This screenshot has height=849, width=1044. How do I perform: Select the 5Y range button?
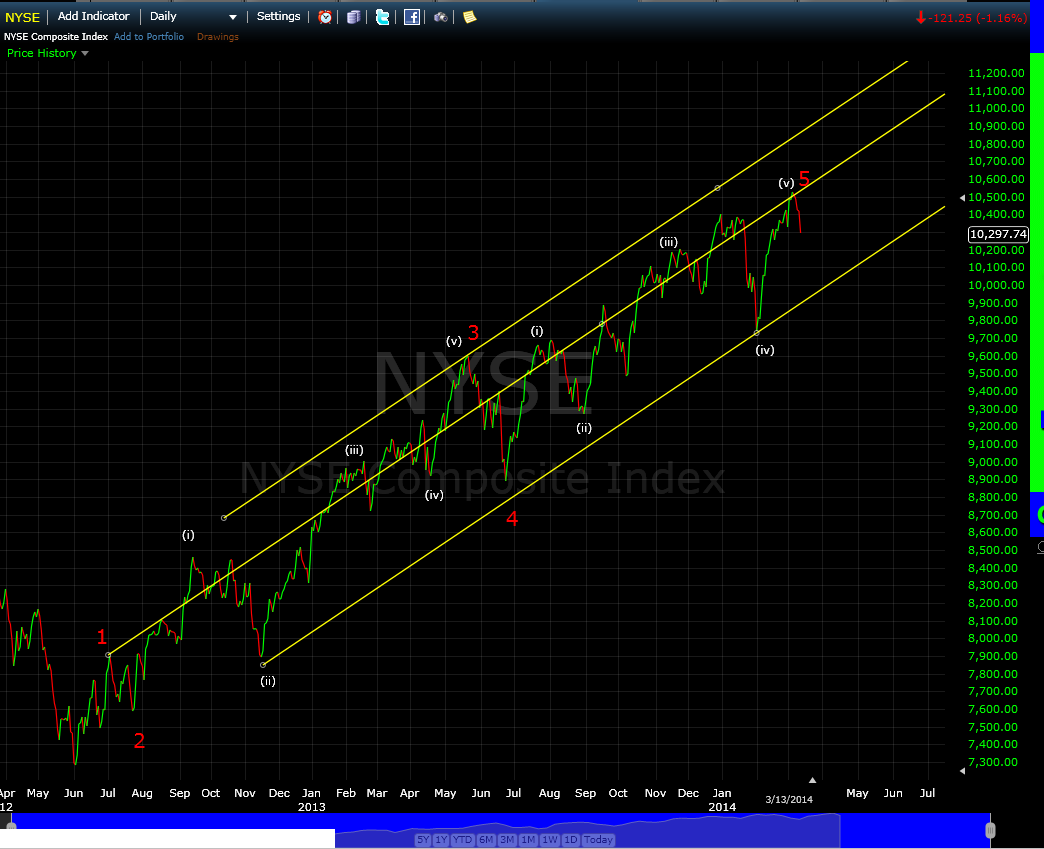(x=423, y=840)
